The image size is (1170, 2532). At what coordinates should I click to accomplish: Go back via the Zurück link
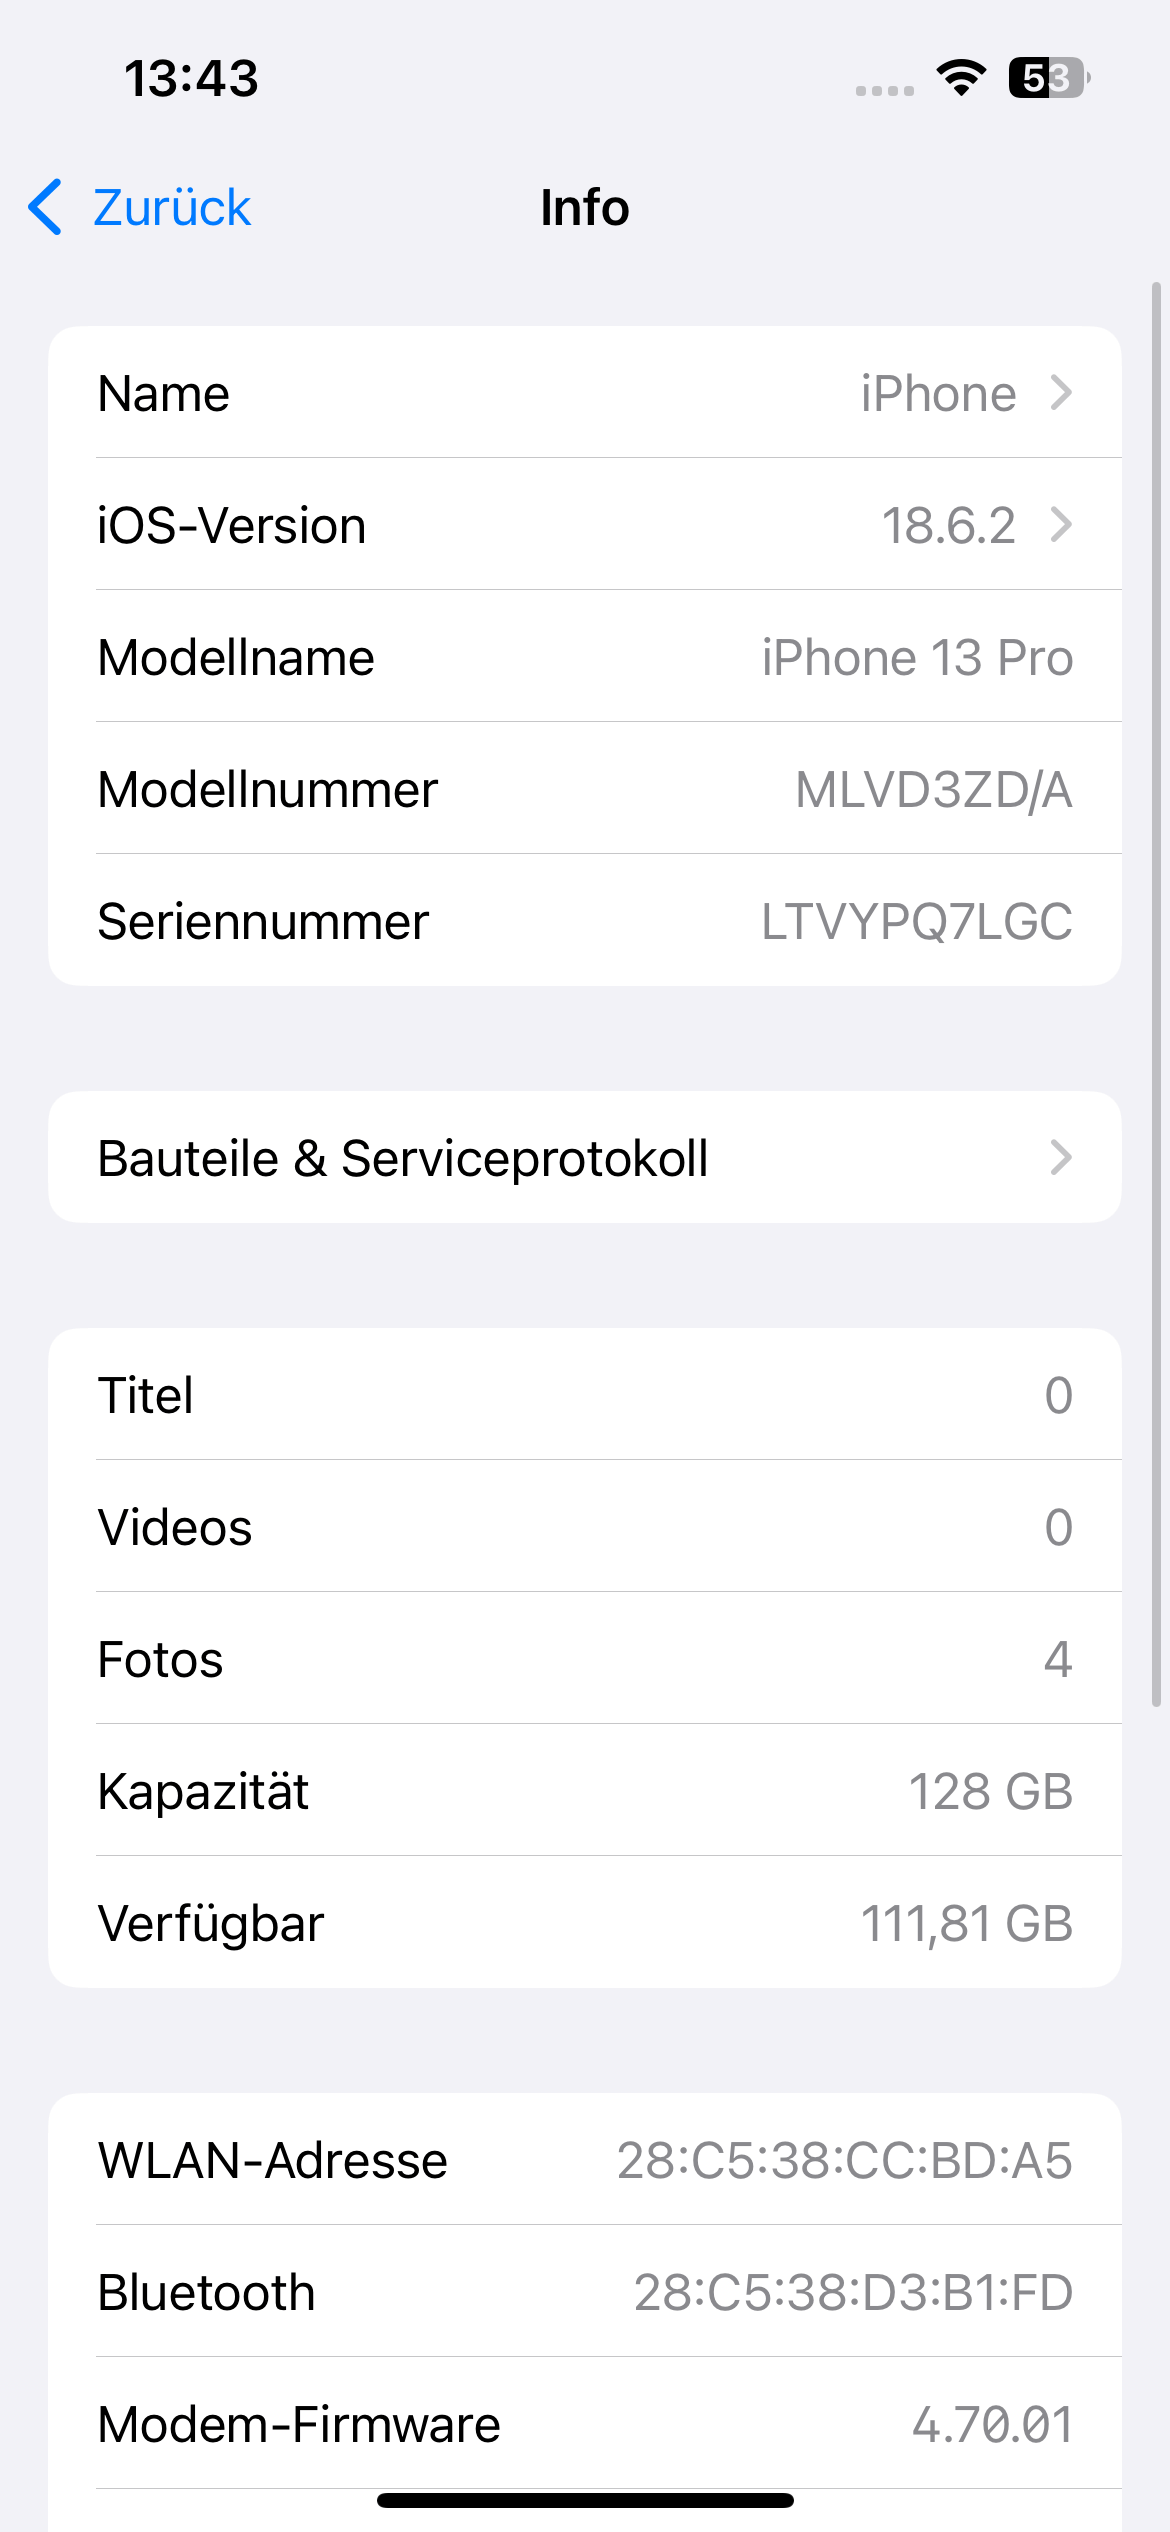coord(171,208)
